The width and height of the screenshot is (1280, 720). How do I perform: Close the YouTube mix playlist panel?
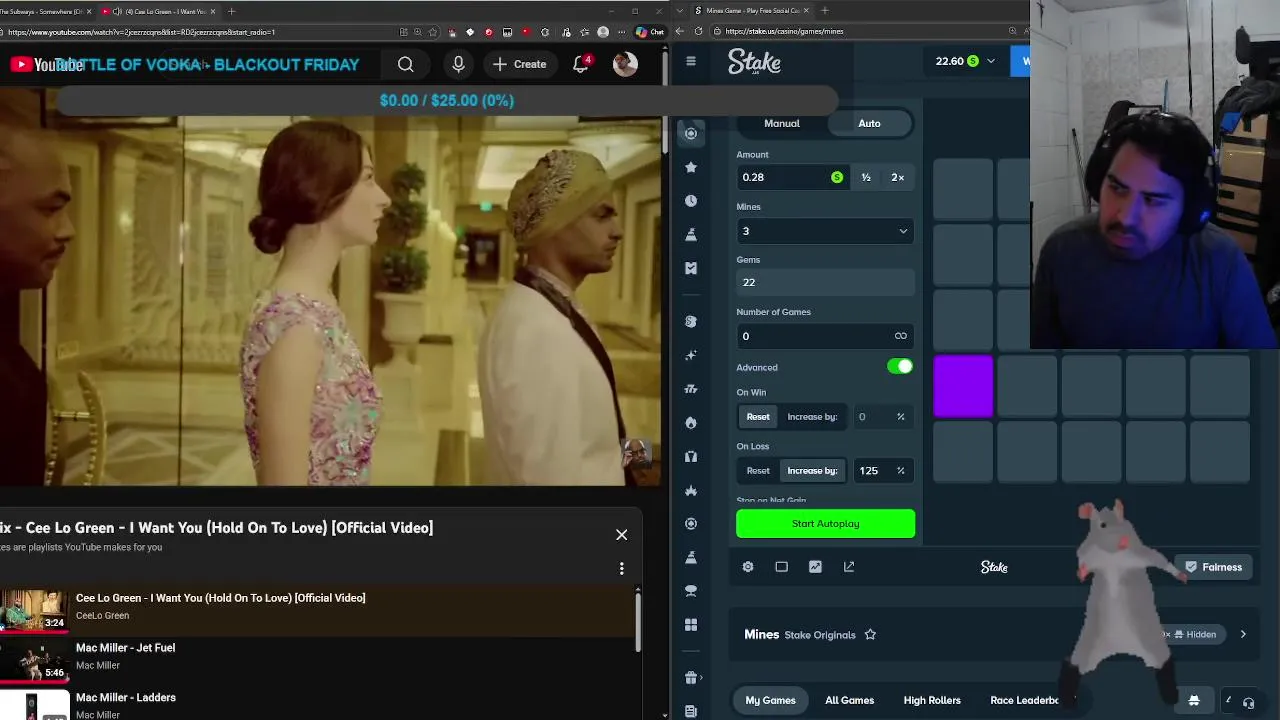pyautogui.click(x=621, y=535)
